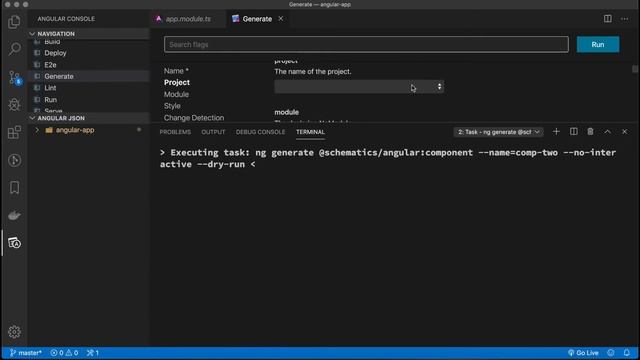Click the macOS green zoom window button
The image size is (640, 360).
(x=26, y=4)
